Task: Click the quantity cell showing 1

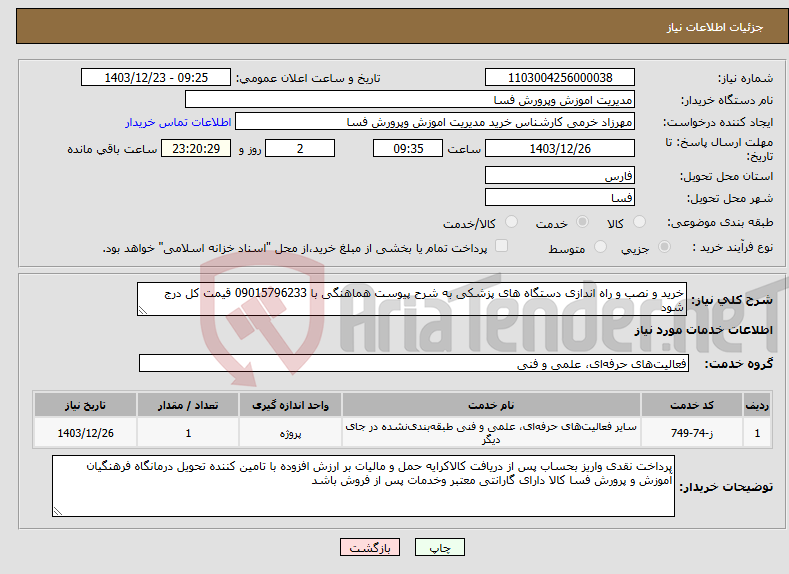Action: 188,433
